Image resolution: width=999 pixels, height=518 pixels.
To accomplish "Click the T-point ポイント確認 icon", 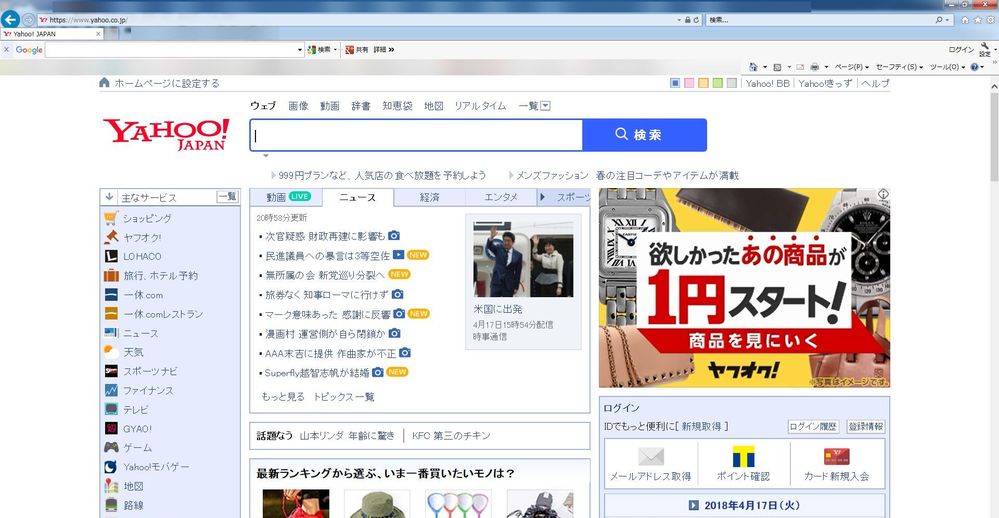I will (x=743, y=456).
